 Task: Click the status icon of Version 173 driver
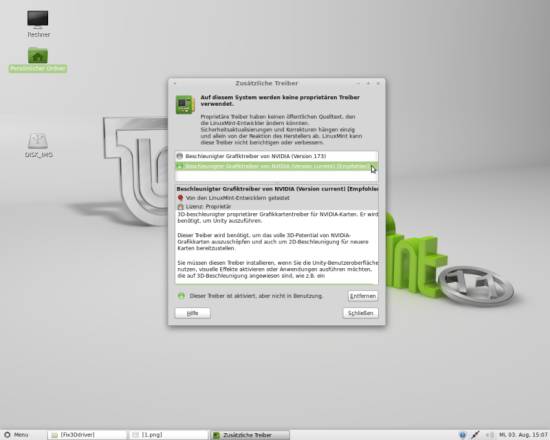180,156
